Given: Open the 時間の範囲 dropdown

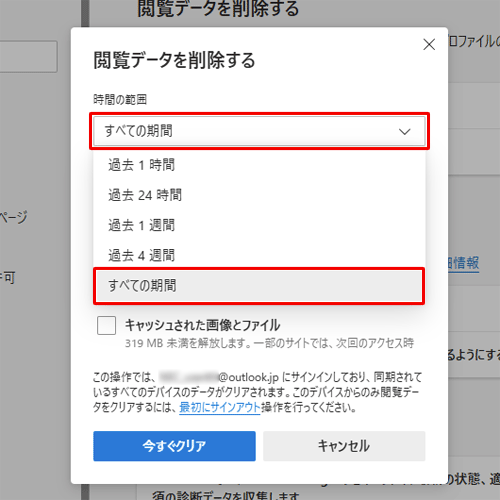Looking at the screenshot, I should 259,131.
